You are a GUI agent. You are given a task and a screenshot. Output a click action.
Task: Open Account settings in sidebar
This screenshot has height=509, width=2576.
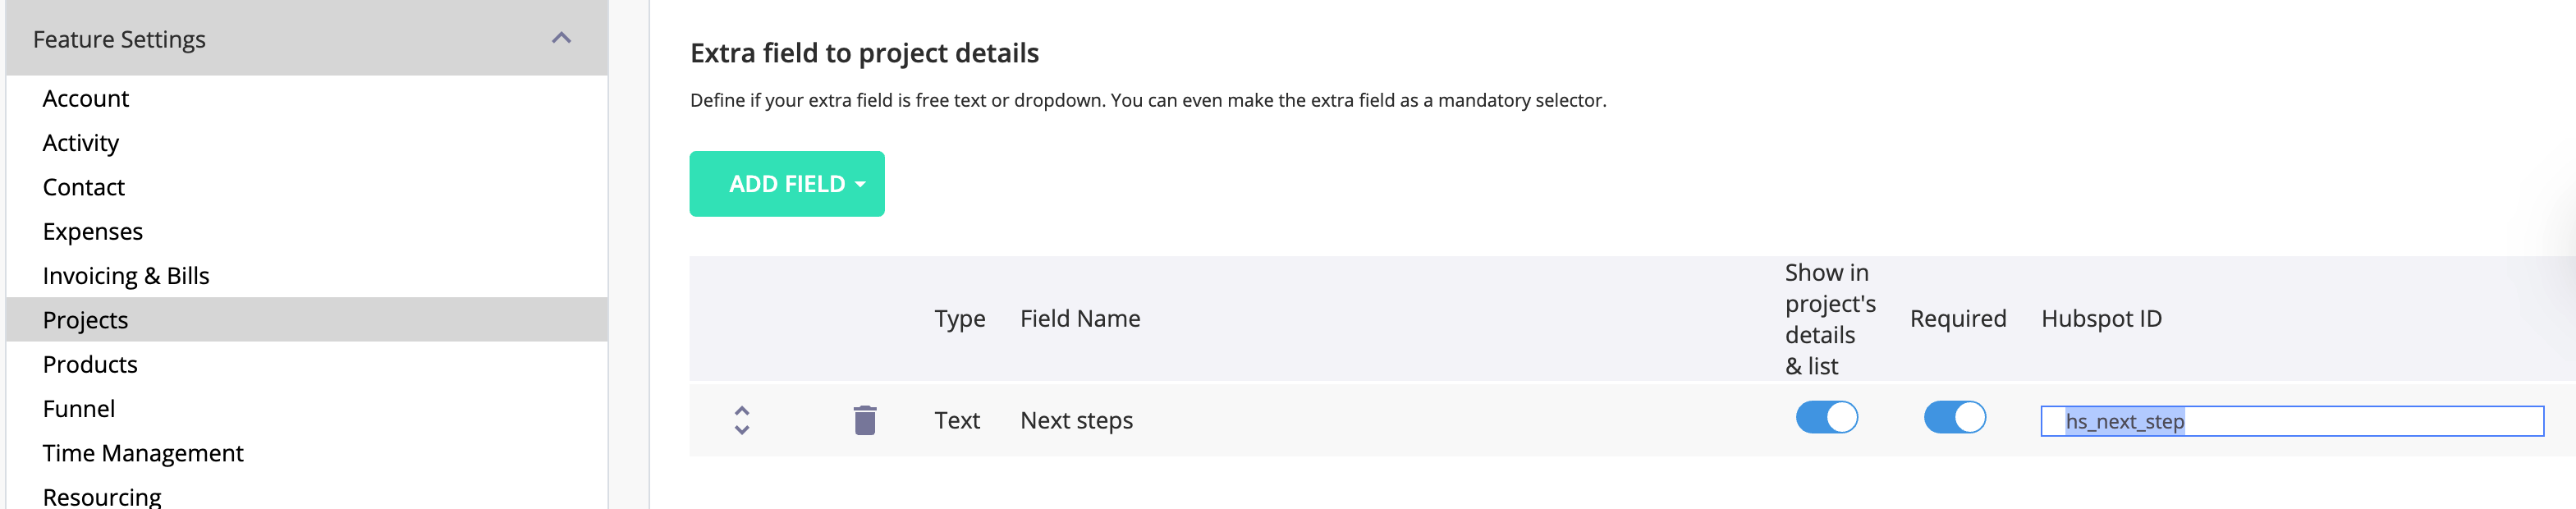click(x=86, y=99)
